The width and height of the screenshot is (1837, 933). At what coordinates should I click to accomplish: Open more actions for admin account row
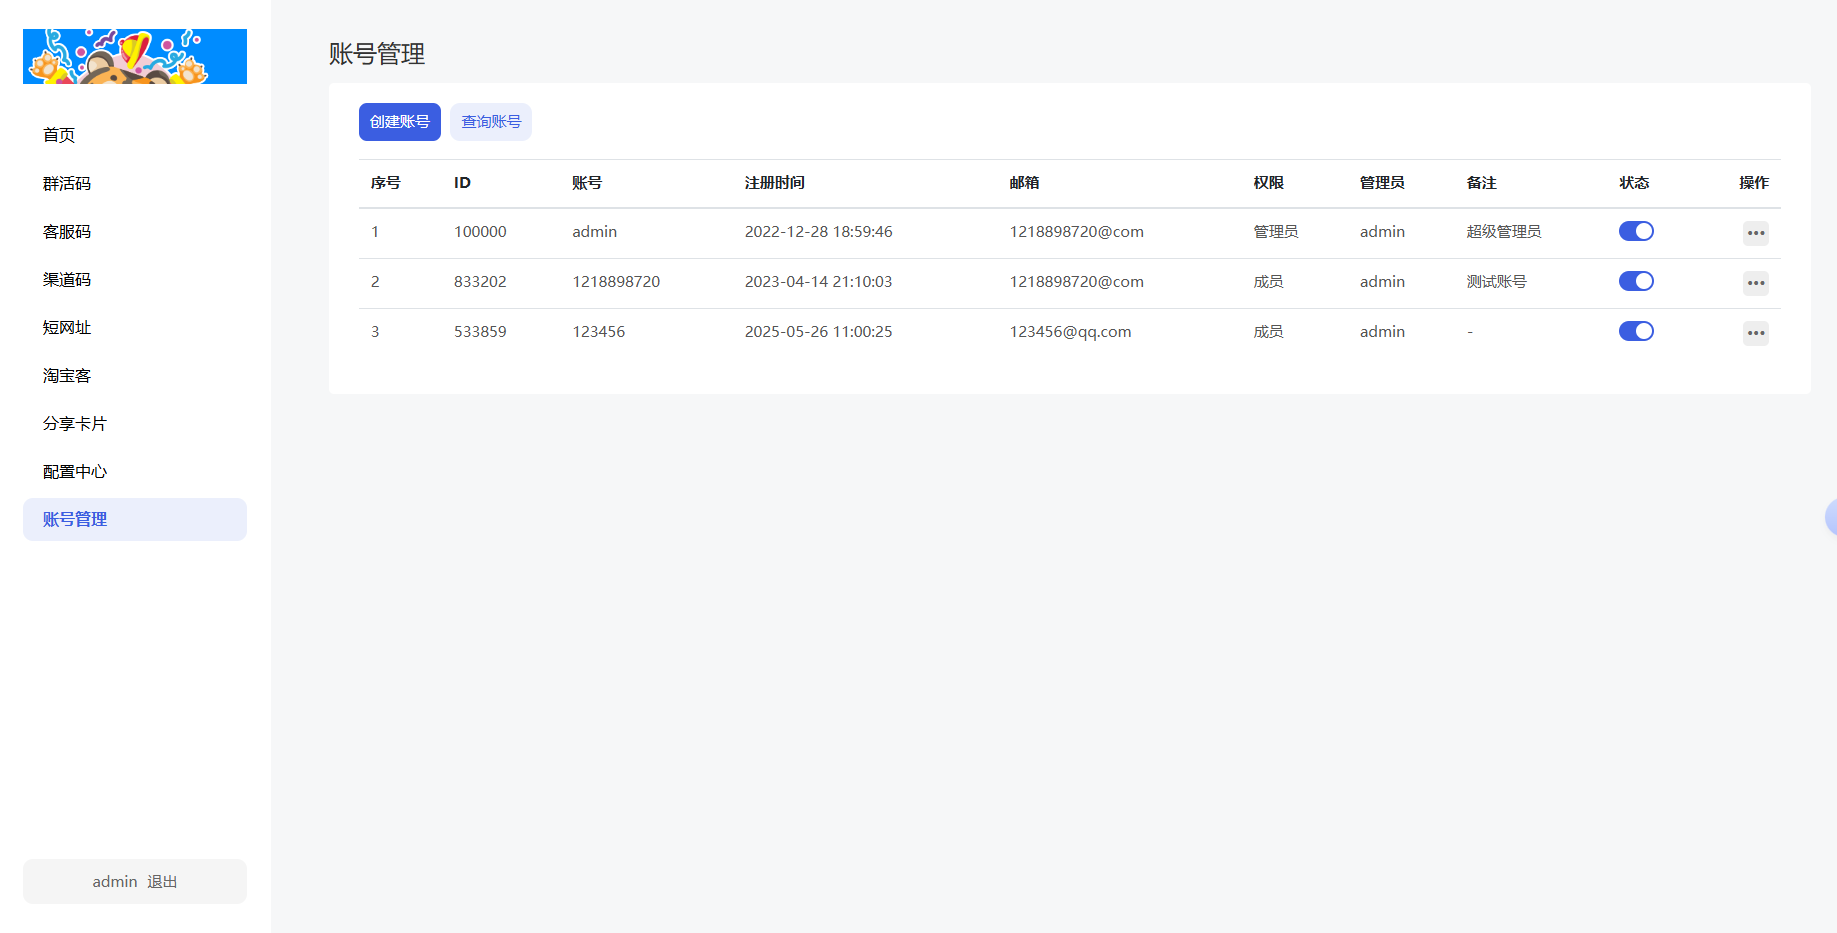[x=1755, y=233]
